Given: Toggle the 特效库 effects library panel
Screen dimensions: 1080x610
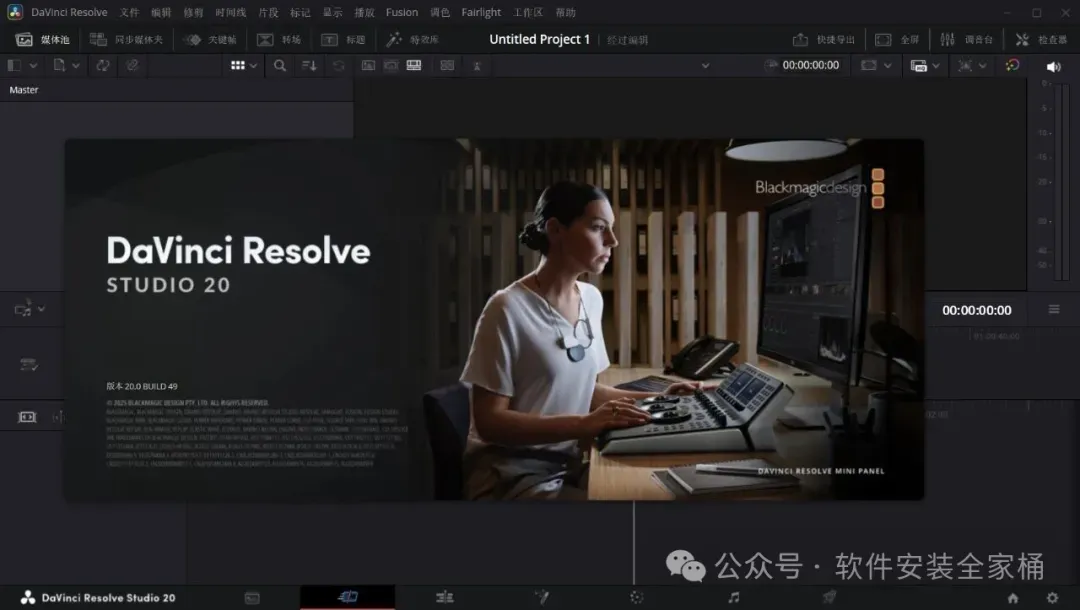Looking at the screenshot, I should (413, 39).
